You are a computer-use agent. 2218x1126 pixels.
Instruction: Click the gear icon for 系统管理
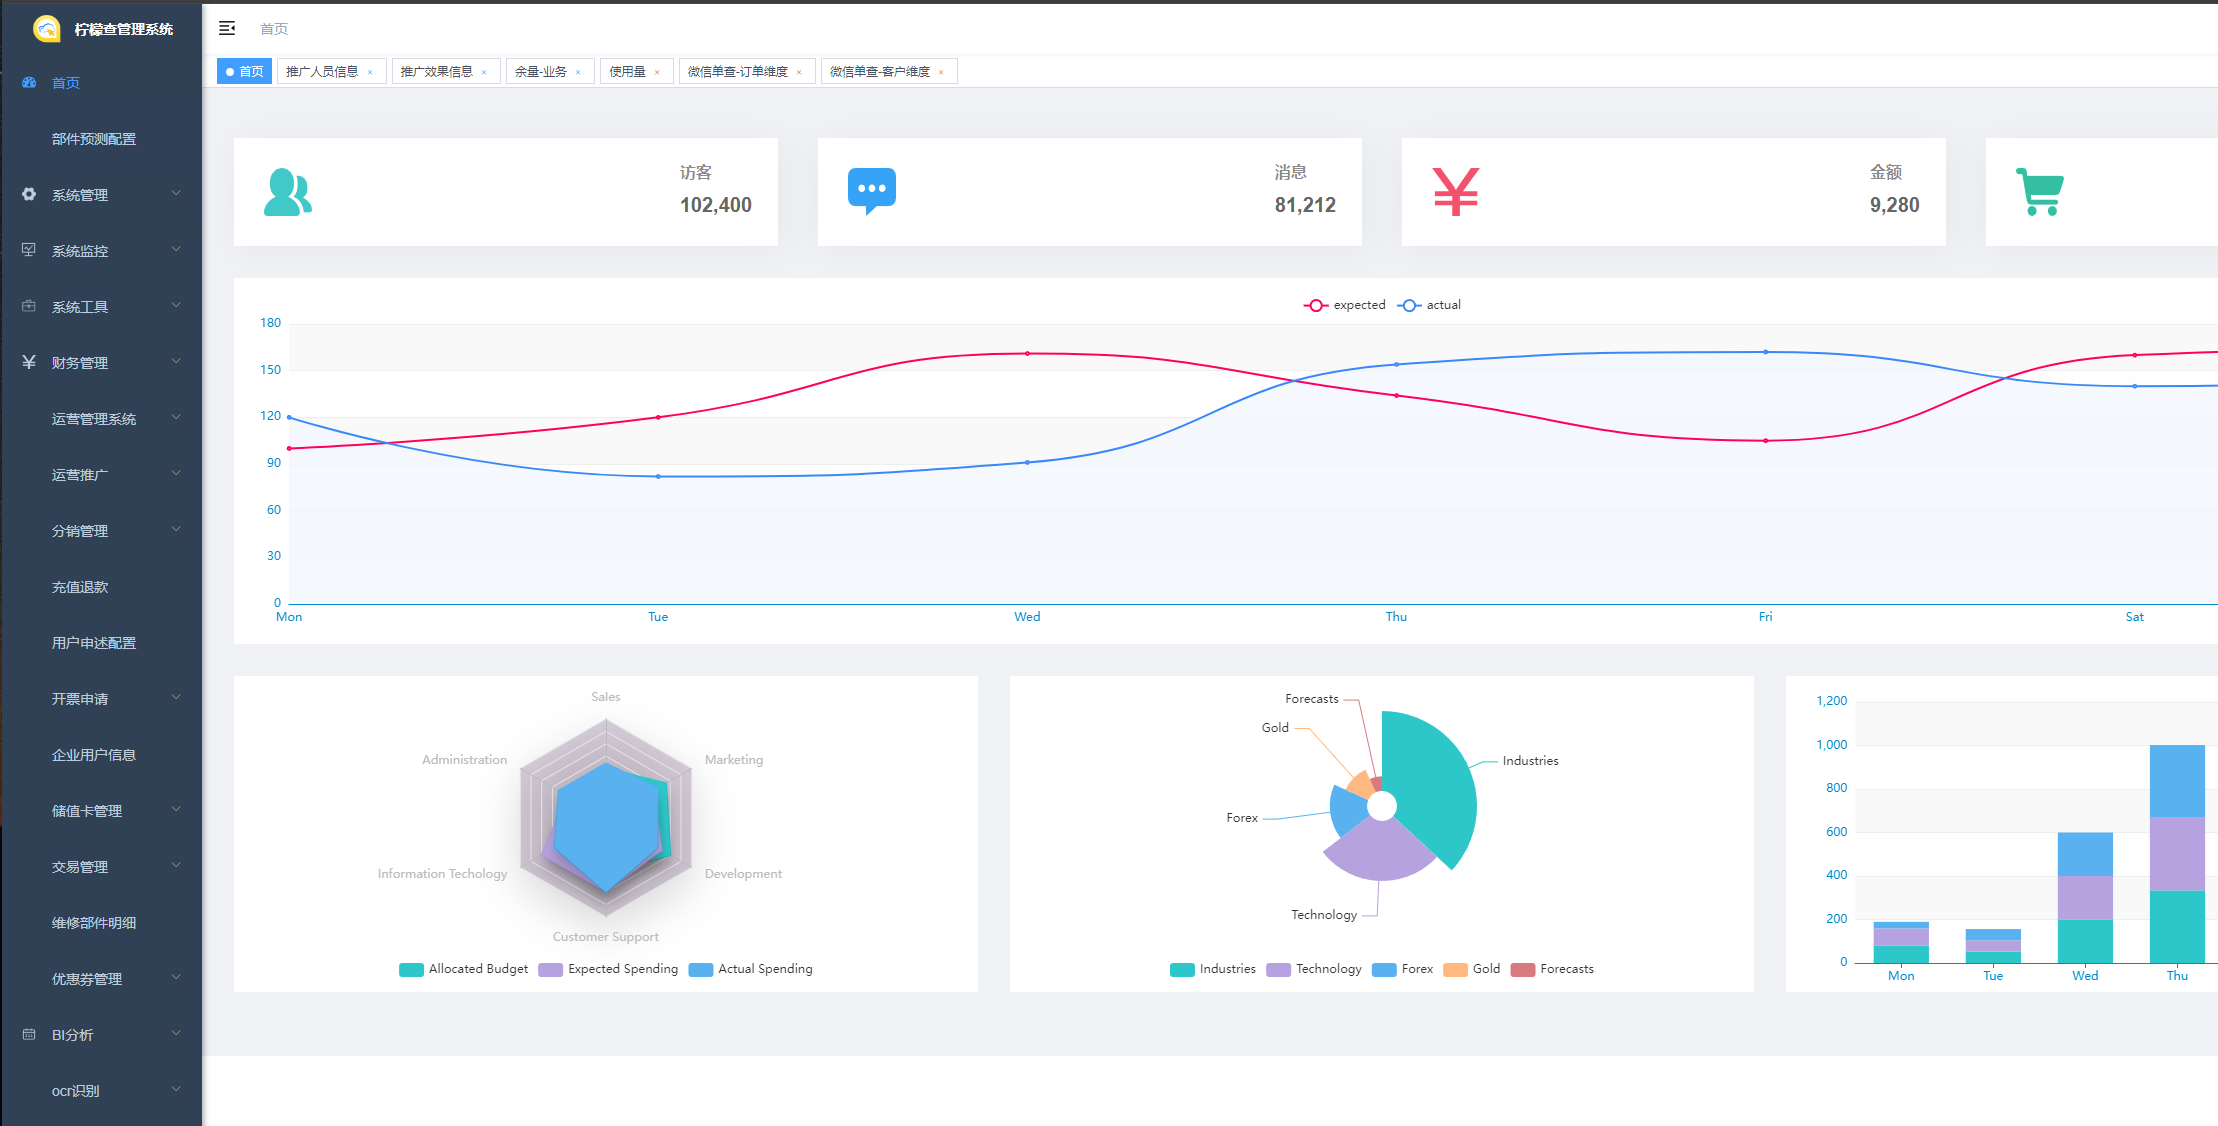click(x=29, y=194)
